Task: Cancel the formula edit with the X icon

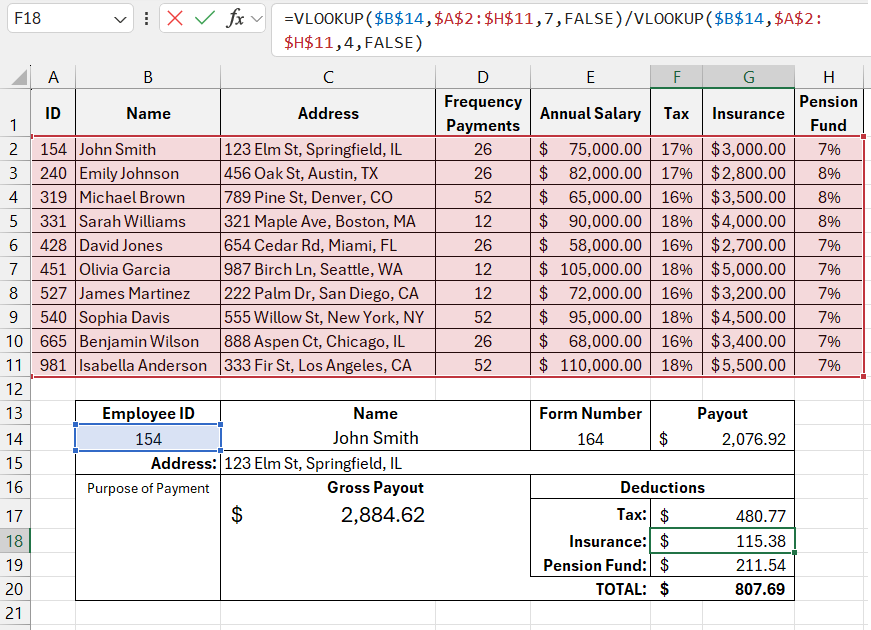Action: coord(176,19)
